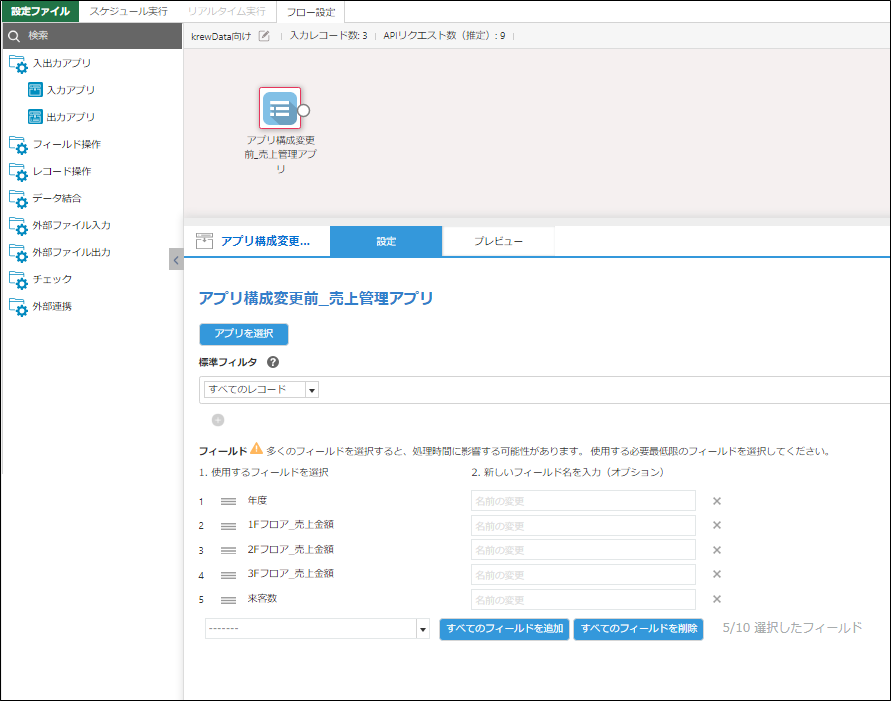Click the help question mark next to 標準フィルタ
891x701 pixels.
click(273, 363)
